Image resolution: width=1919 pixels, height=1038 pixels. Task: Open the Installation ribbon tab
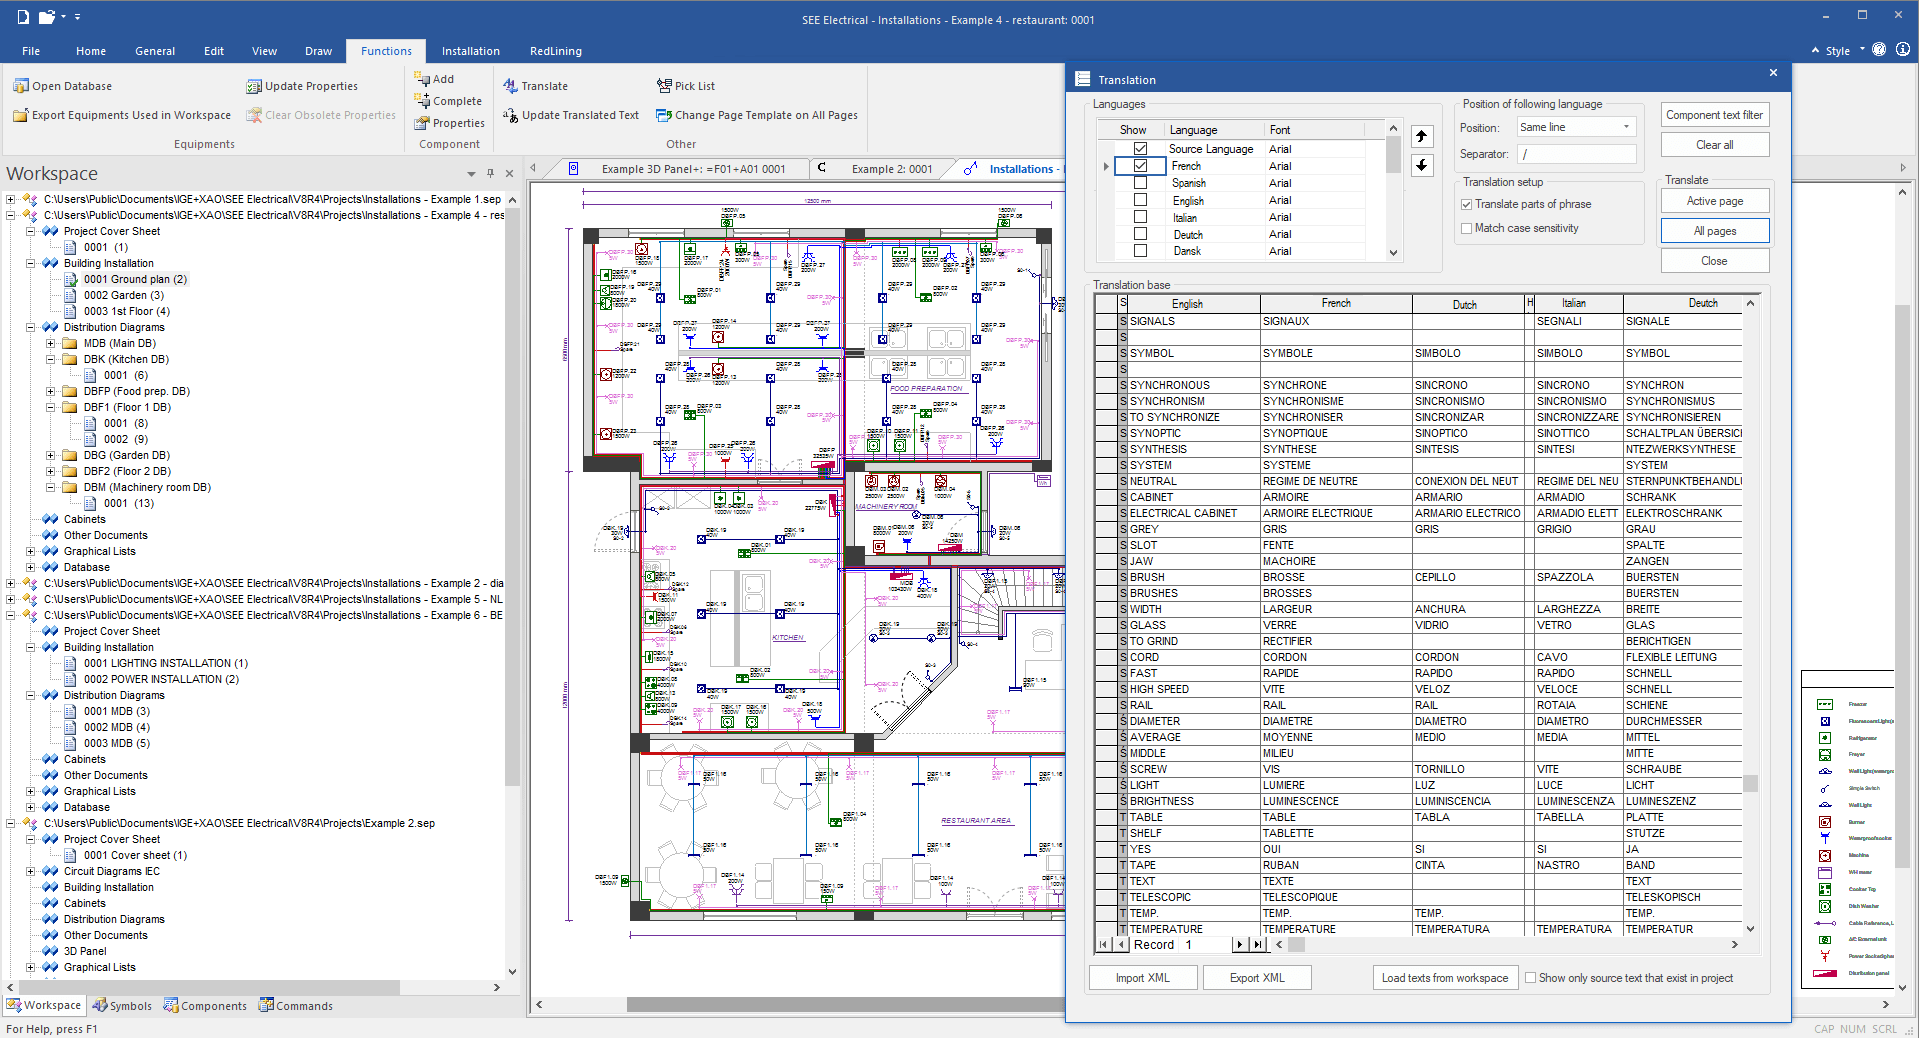point(470,51)
